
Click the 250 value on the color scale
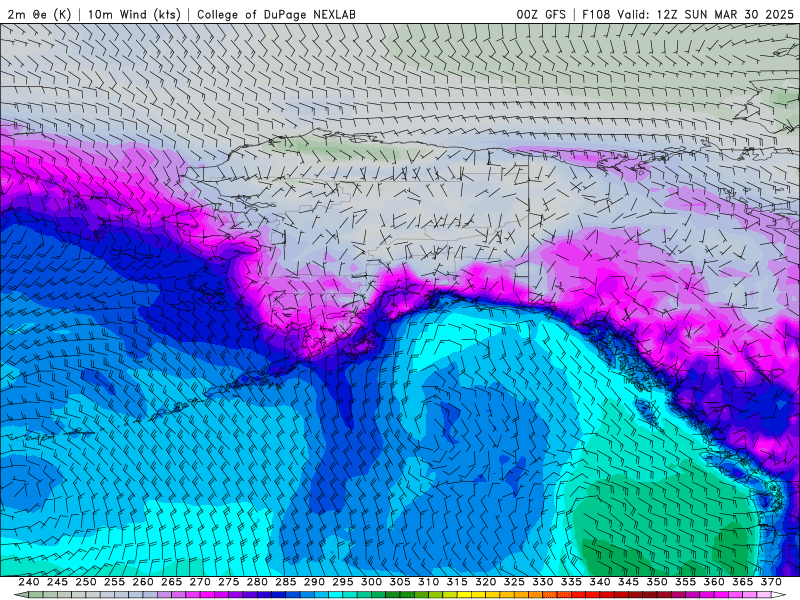tap(86, 582)
